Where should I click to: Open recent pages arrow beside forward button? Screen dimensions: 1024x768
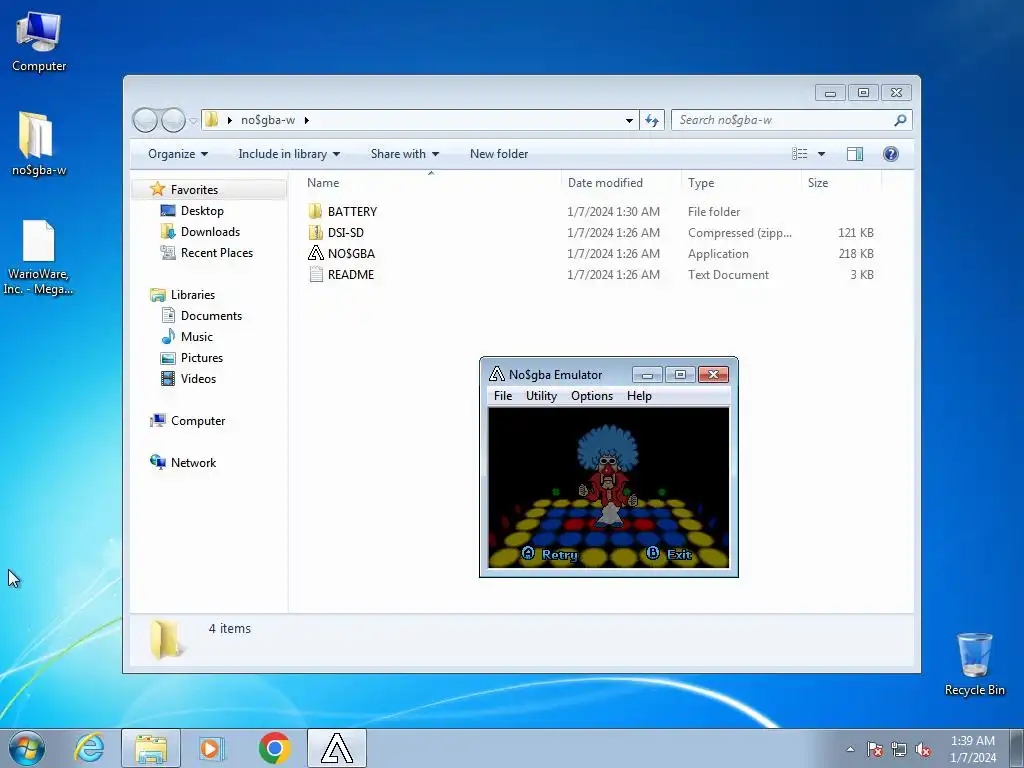click(193, 121)
